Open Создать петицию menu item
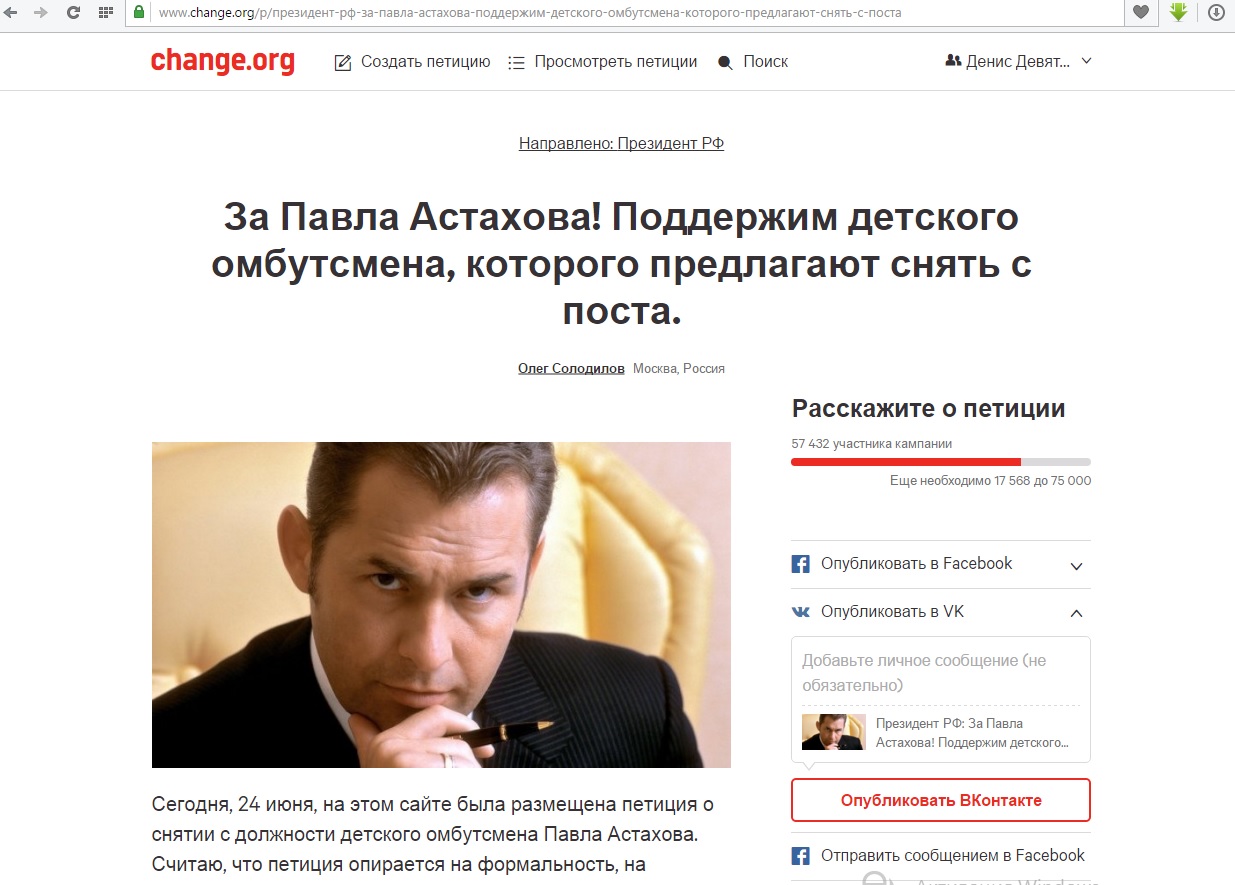The width and height of the screenshot is (1235, 885). [412, 62]
